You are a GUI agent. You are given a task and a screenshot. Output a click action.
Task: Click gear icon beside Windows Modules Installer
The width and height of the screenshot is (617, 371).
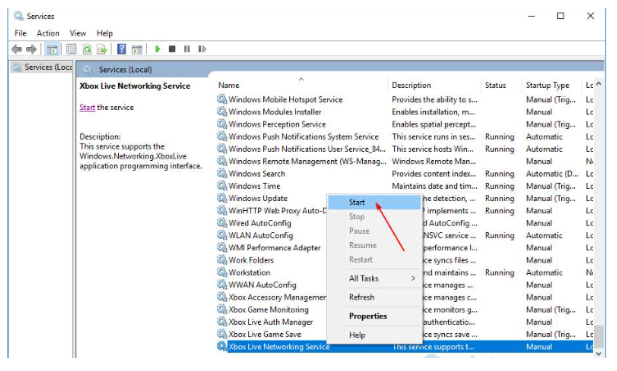(222, 112)
